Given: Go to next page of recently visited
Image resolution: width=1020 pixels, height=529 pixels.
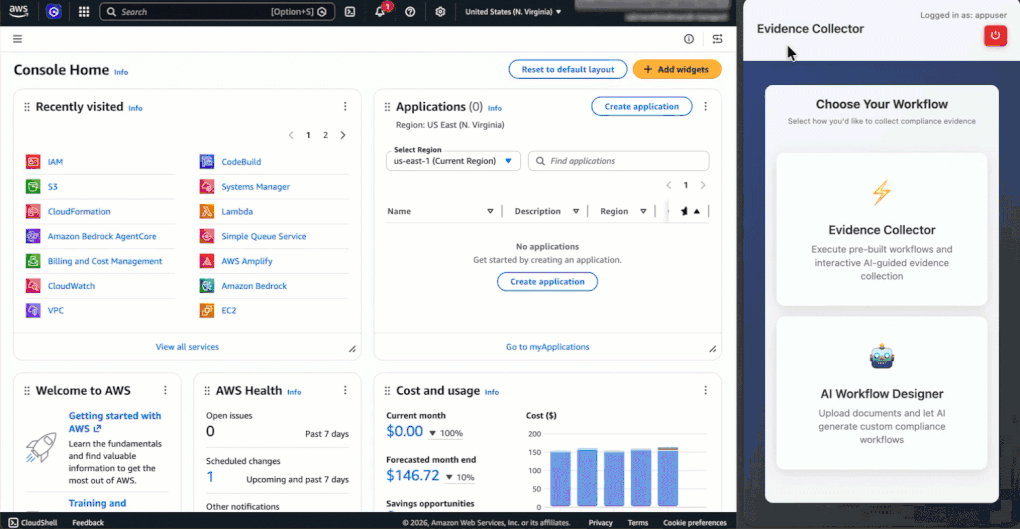Looking at the screenshot, I should [x=343, y=135].
